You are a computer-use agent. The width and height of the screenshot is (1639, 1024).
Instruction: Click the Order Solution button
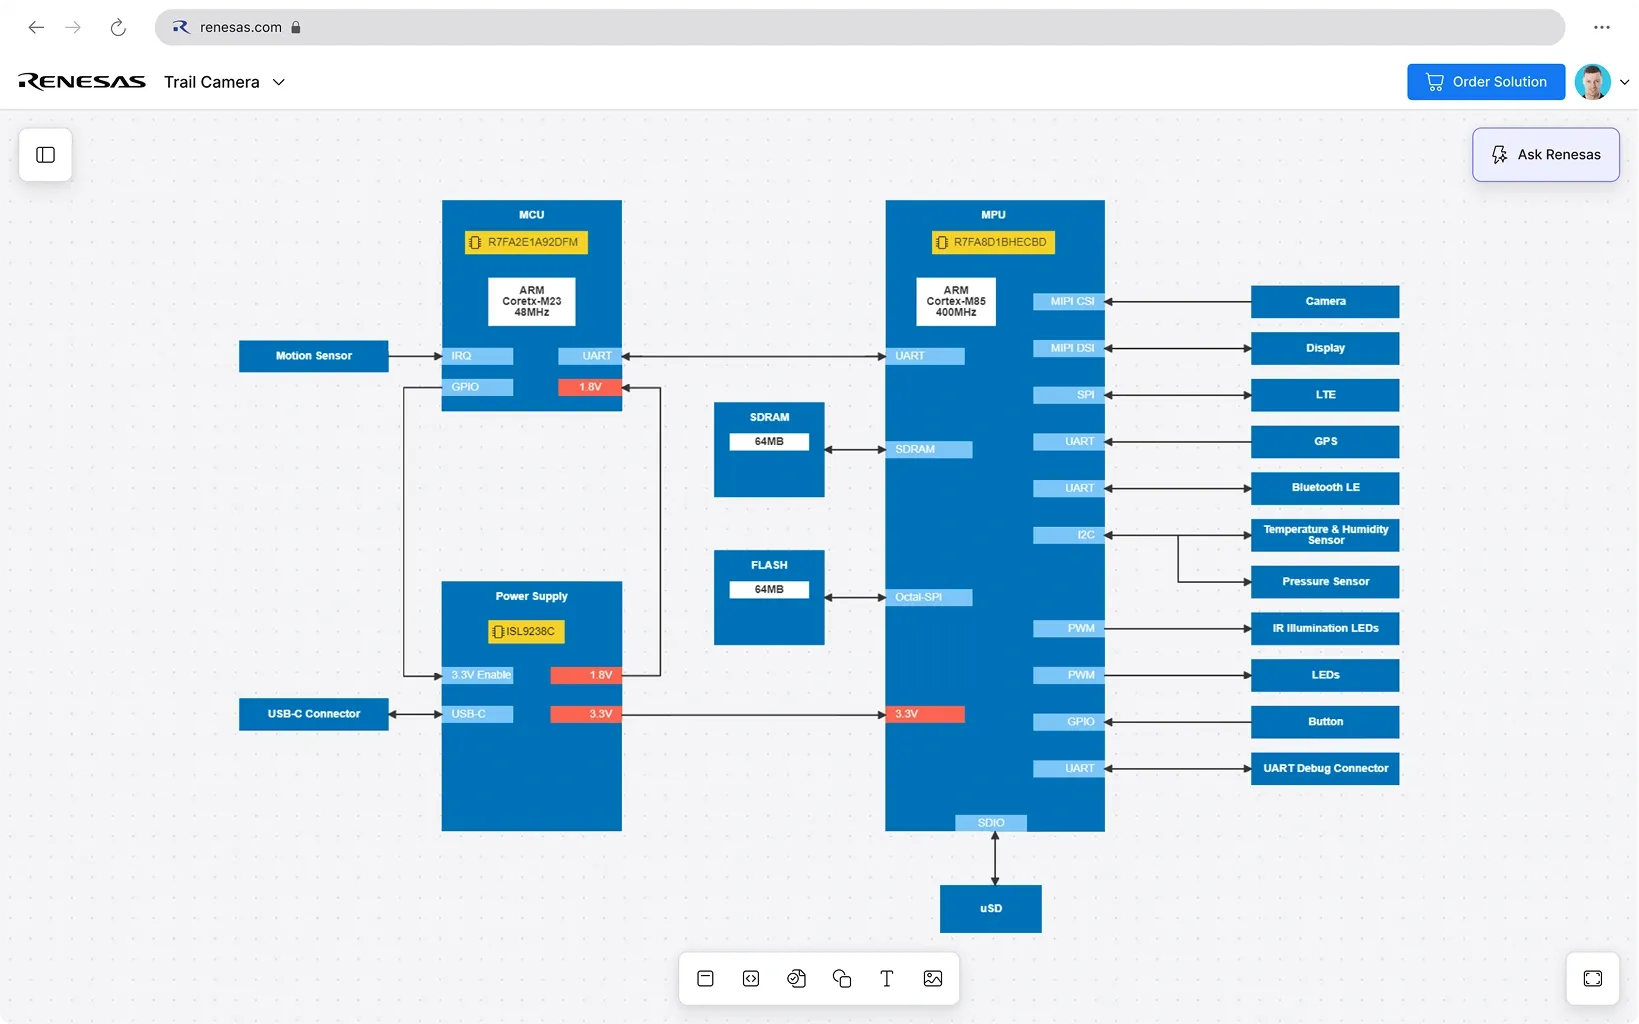click(1485, 82)
